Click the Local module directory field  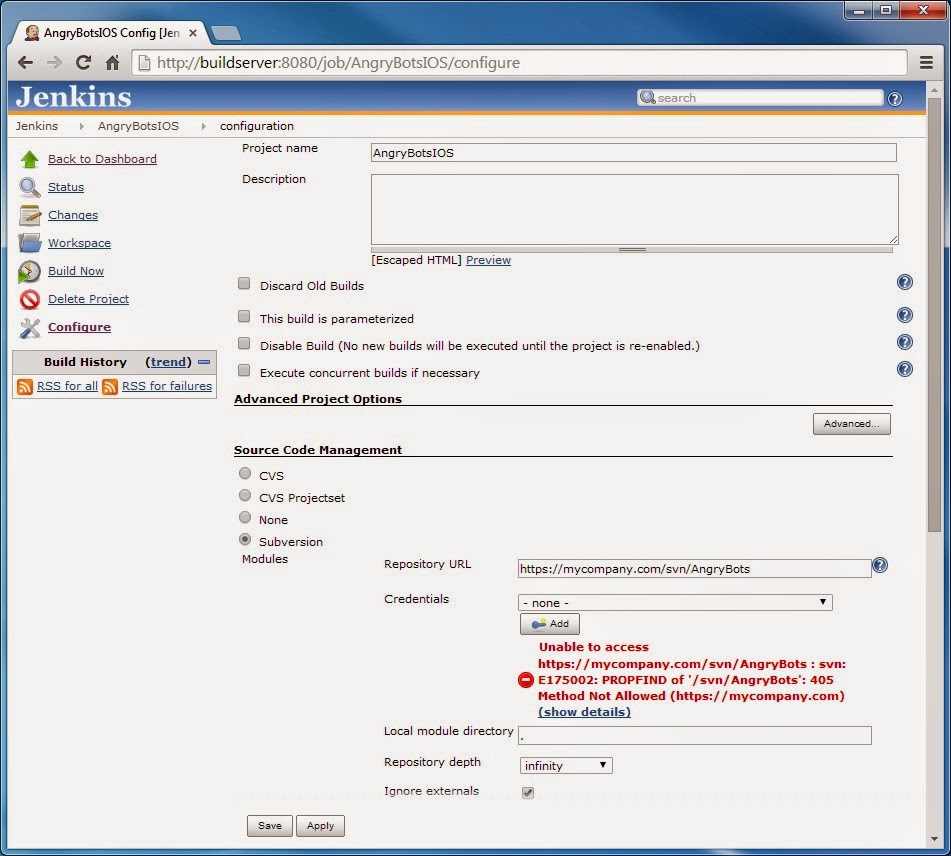(694, 735)
